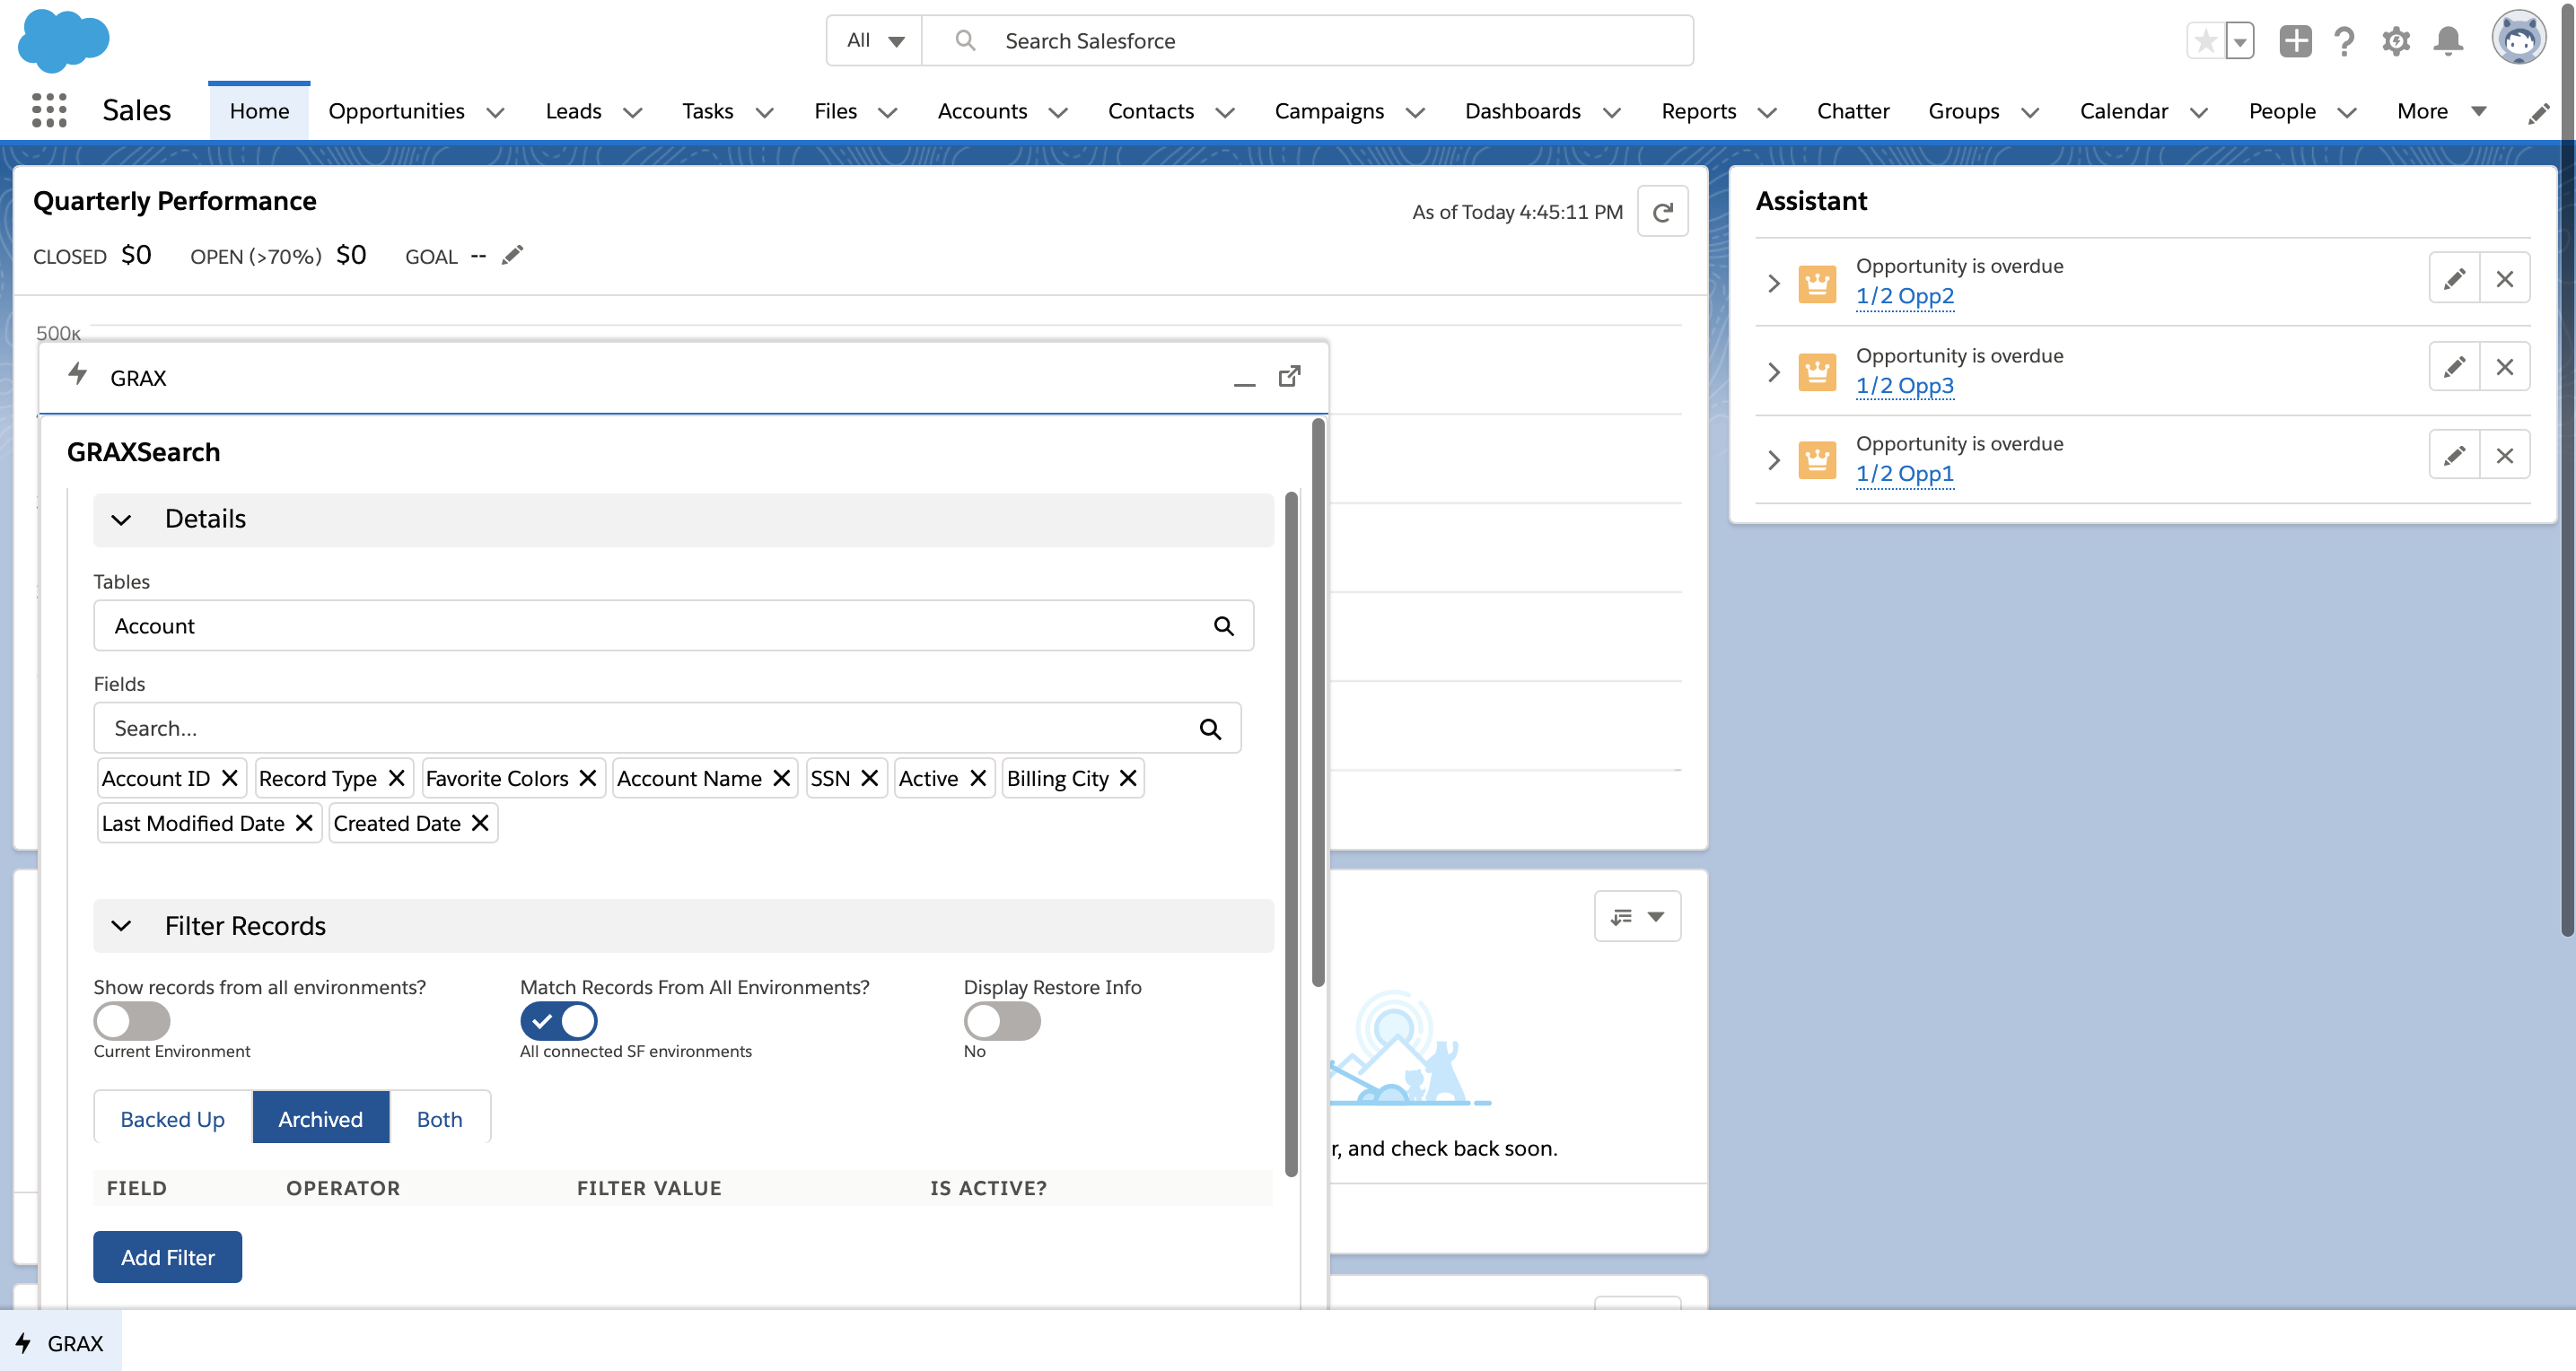Refresh the Quarterly Performance chart
2576x1371 pixels.
pyautogui.click(x=1662, y=212)
